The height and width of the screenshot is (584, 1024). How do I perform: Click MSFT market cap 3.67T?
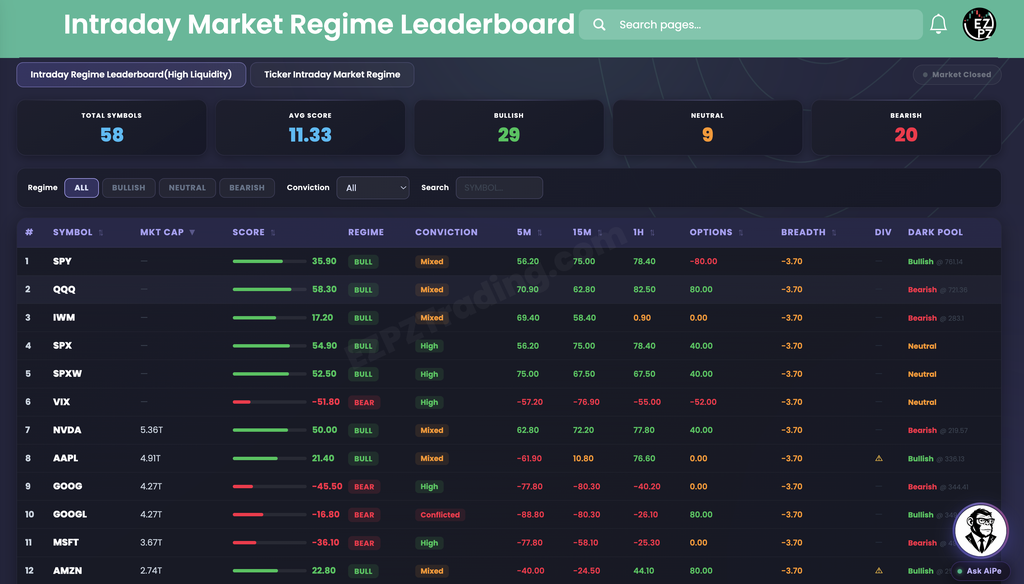pyautogui.click(x=151, y=542)
